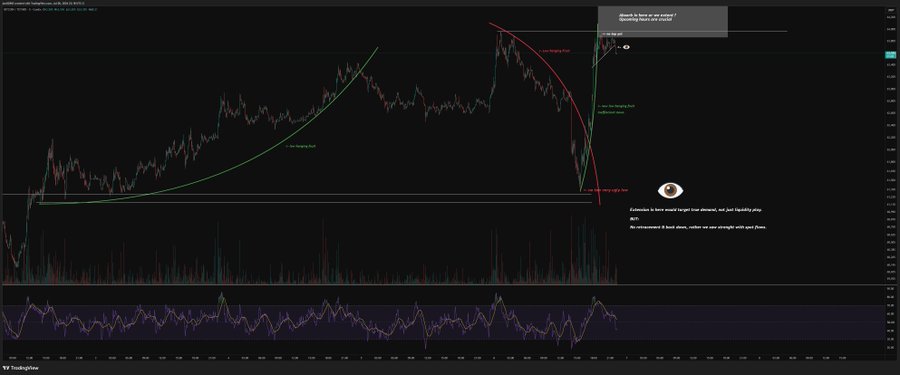Click the green 'inefficient move' label
Image resolution: width=900 pixels, height=375 pixels.
pos(610,113)
